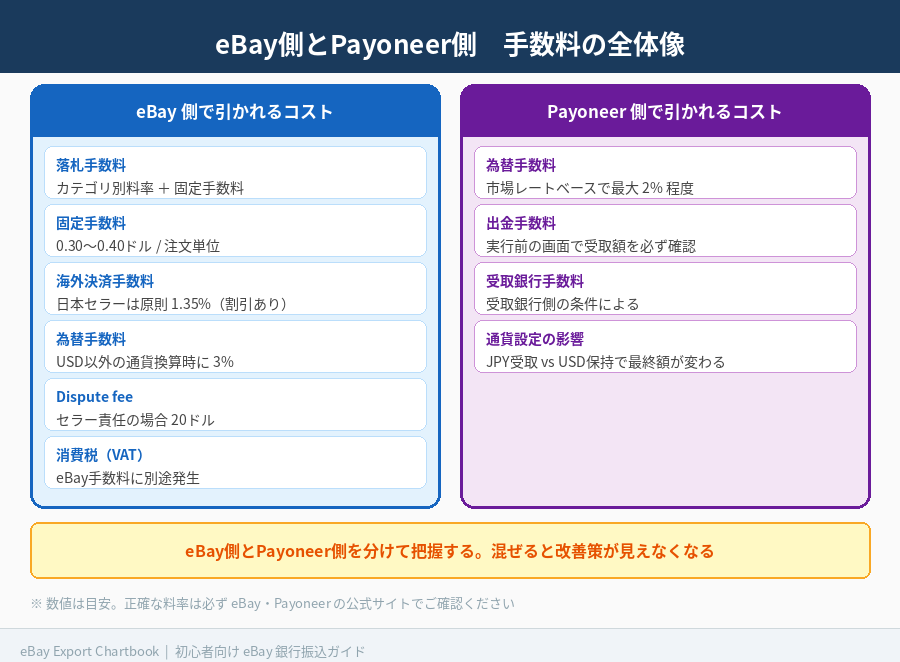Open the 出金手数料 card heading
This screenshot has width=900, height=662.
point(520,223)
